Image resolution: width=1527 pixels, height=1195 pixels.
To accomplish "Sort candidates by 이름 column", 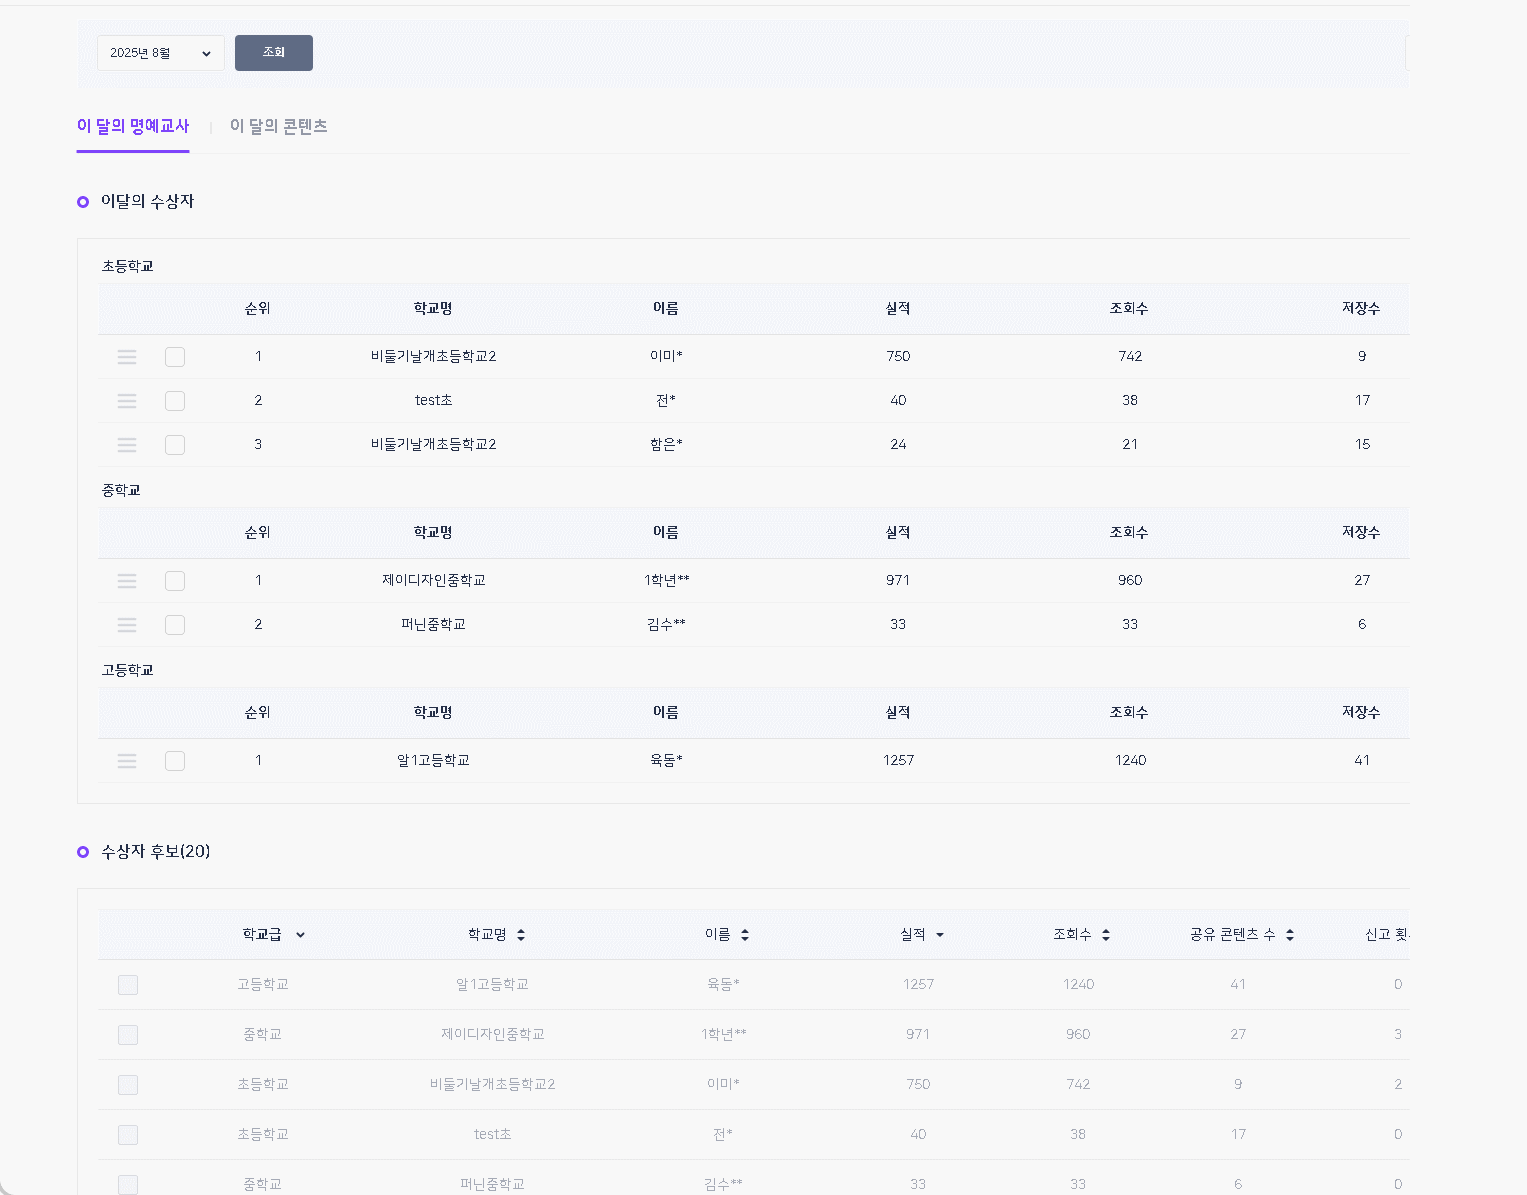I will pyautogui.click(x=745, y=935).
